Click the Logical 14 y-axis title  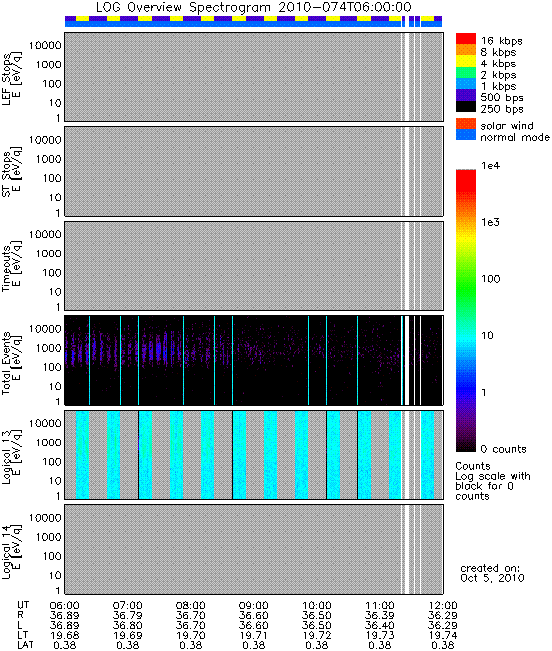11,551
